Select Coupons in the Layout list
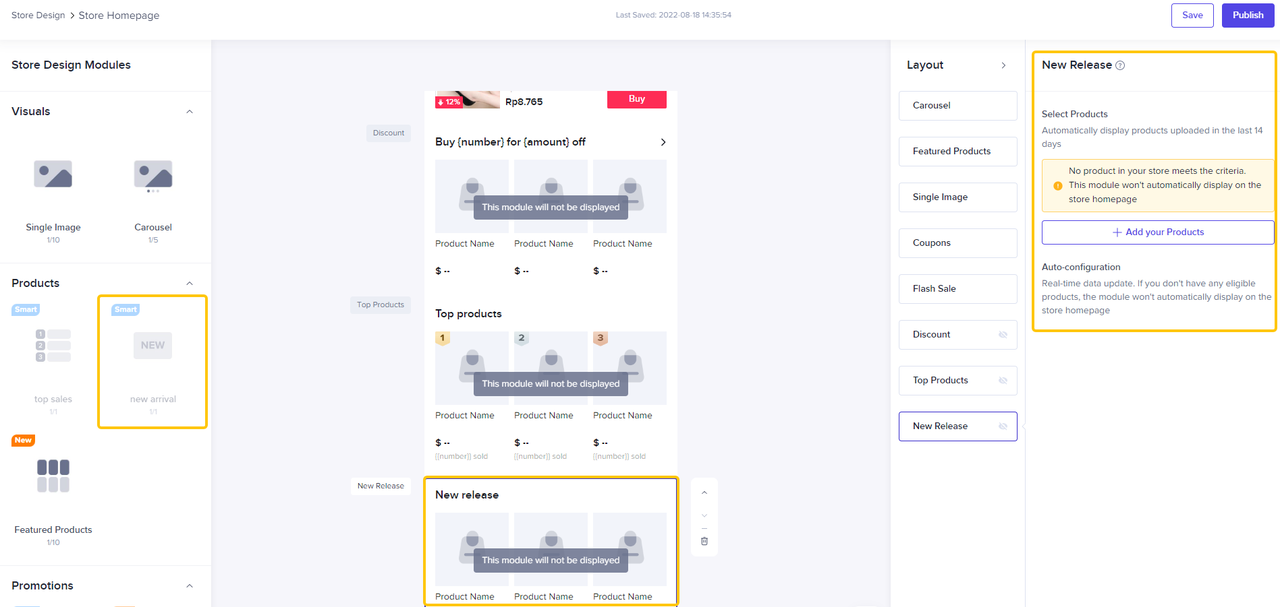Viewport: 1280px width, 607px height. (x=957, y=243)
